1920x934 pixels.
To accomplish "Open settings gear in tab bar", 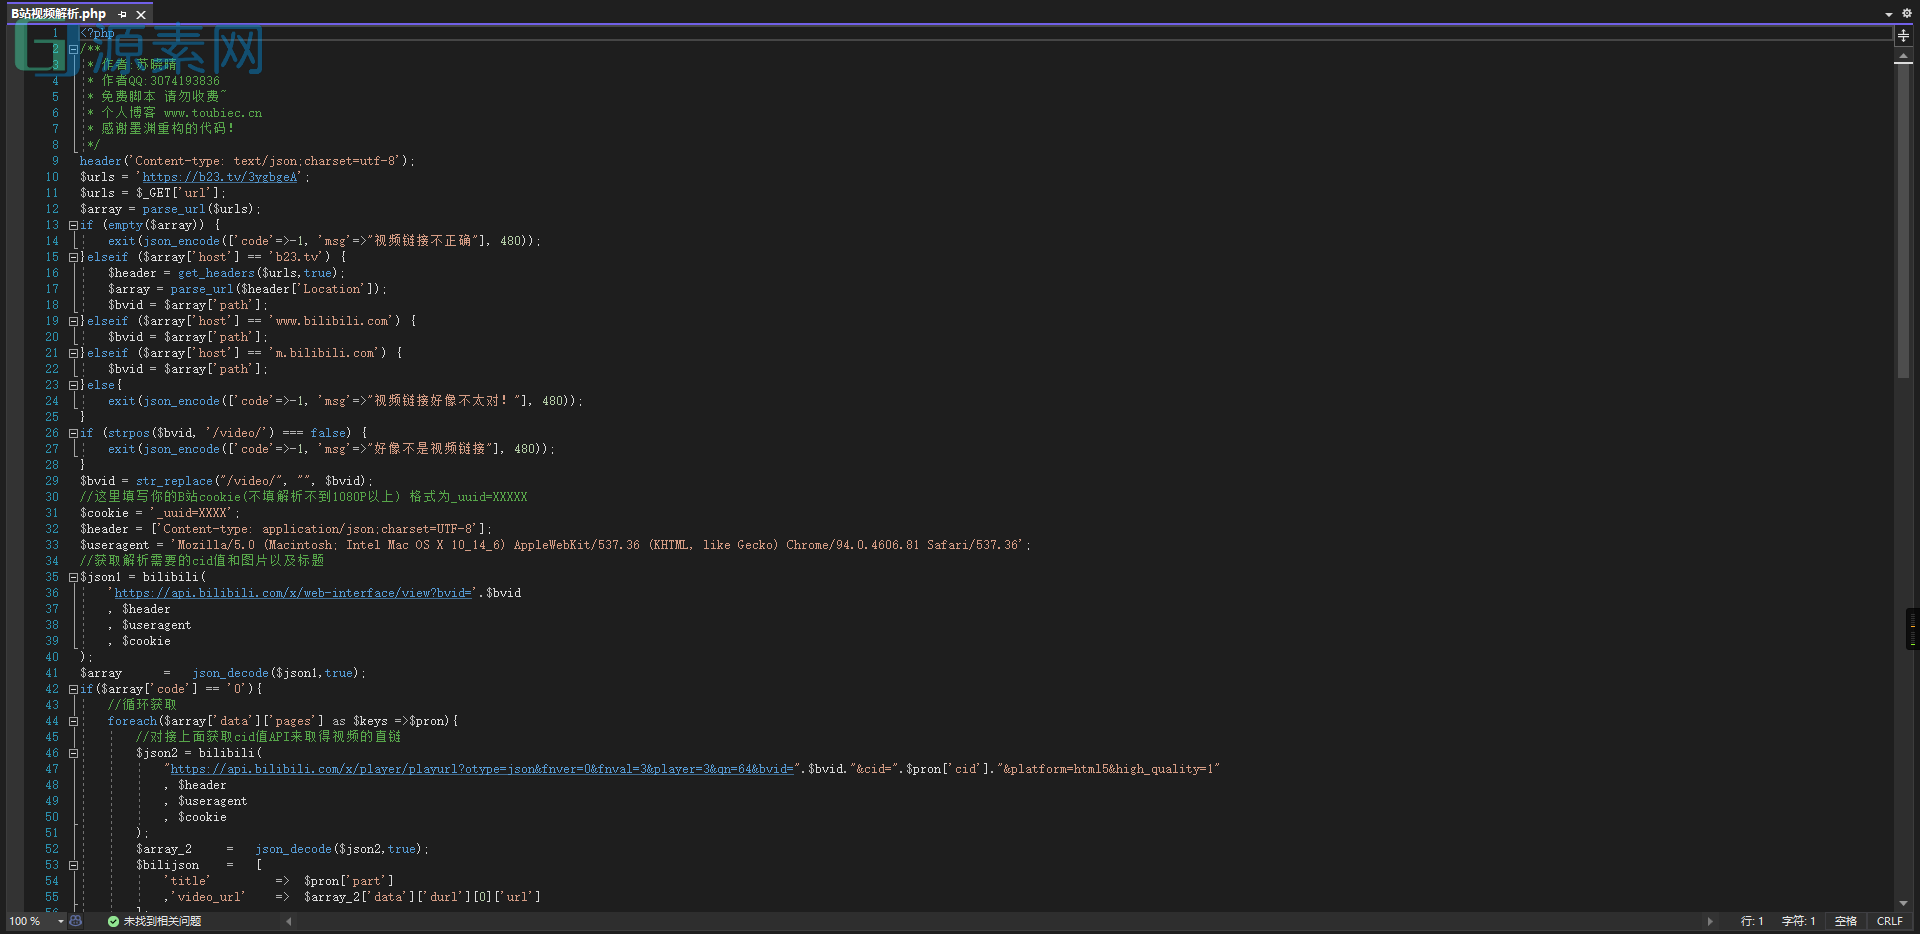I will pyautogui.click(x=1906, y=14).
